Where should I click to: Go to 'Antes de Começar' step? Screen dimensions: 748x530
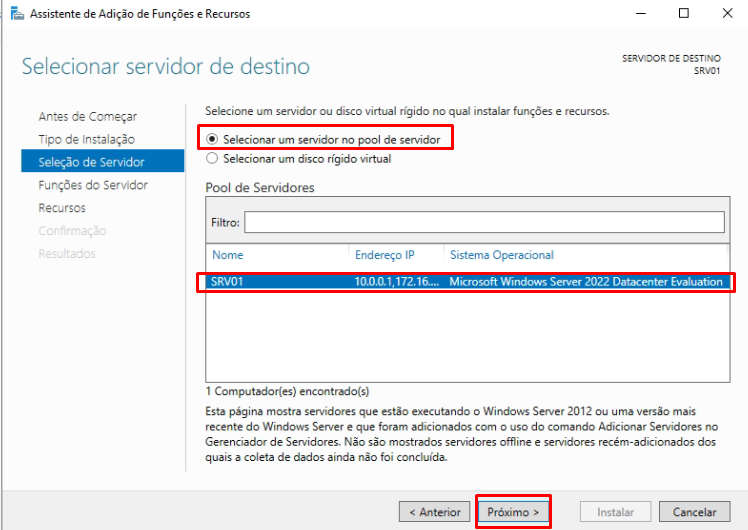pyautogui.click(x=88, y=116)
